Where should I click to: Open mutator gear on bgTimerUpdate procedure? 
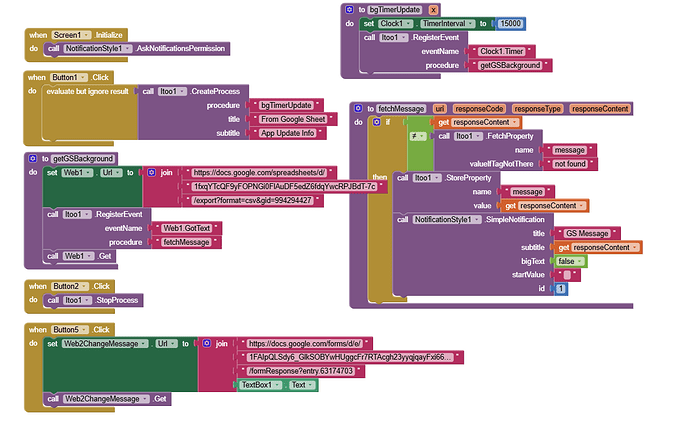coord(348,9)
